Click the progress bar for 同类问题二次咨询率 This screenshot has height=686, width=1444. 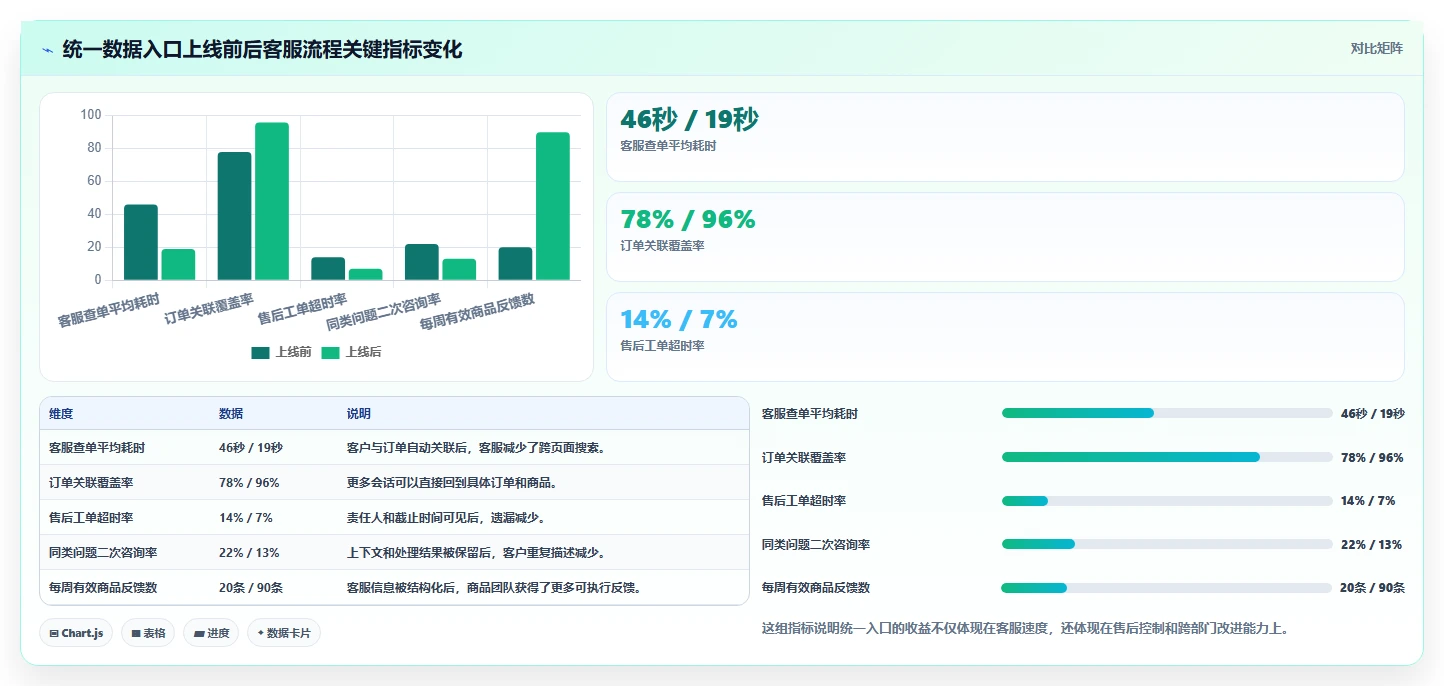click(1167, 544)
